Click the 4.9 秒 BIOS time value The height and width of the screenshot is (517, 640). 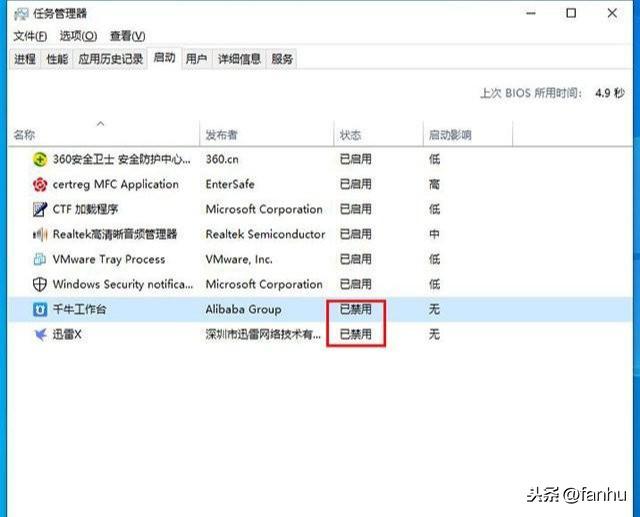(x=610, y=93)
